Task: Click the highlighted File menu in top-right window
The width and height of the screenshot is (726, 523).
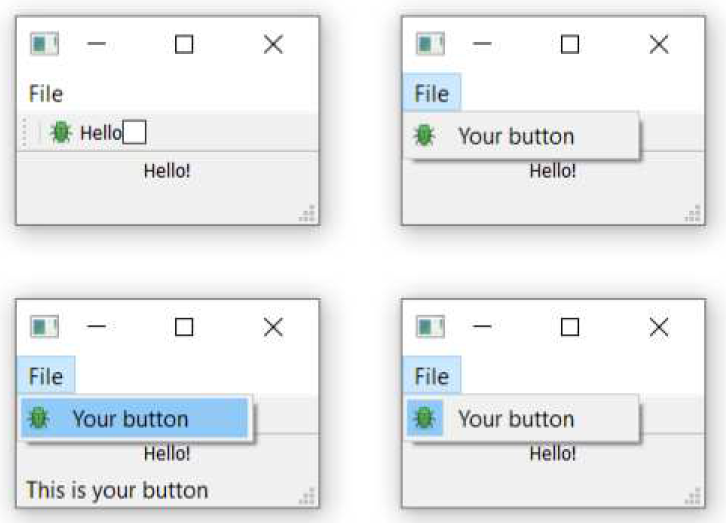Action: pos(432,93)
